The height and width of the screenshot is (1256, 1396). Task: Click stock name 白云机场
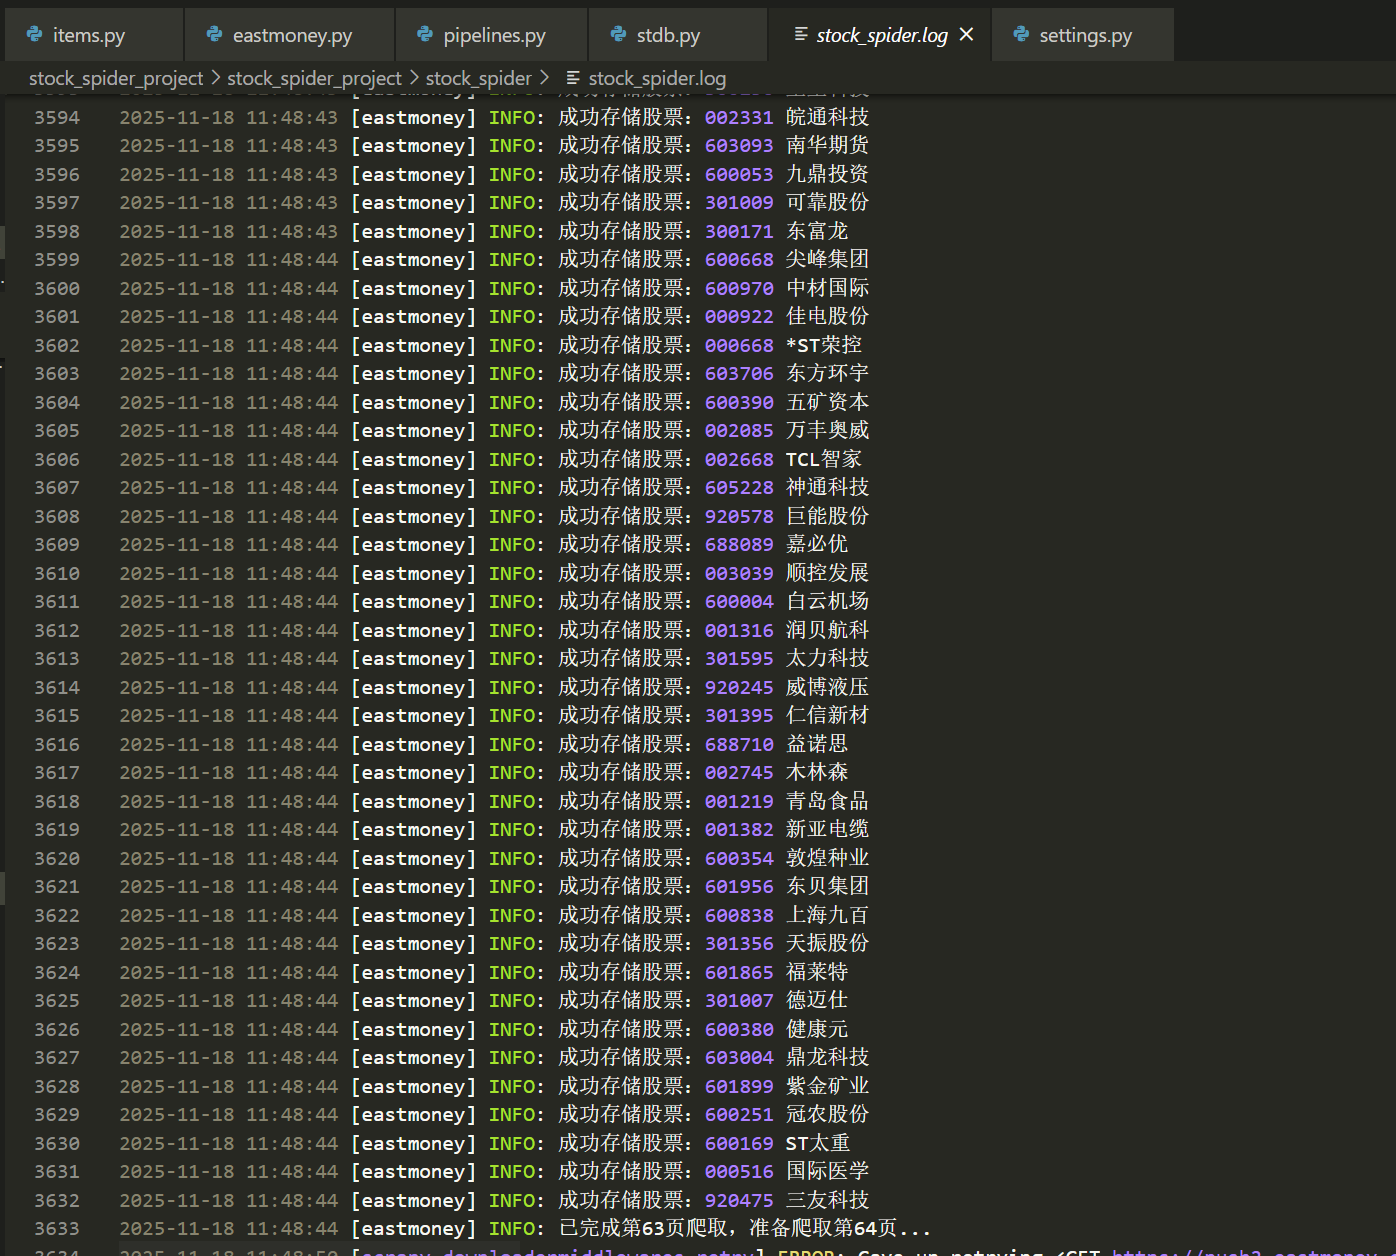(827, 602)
